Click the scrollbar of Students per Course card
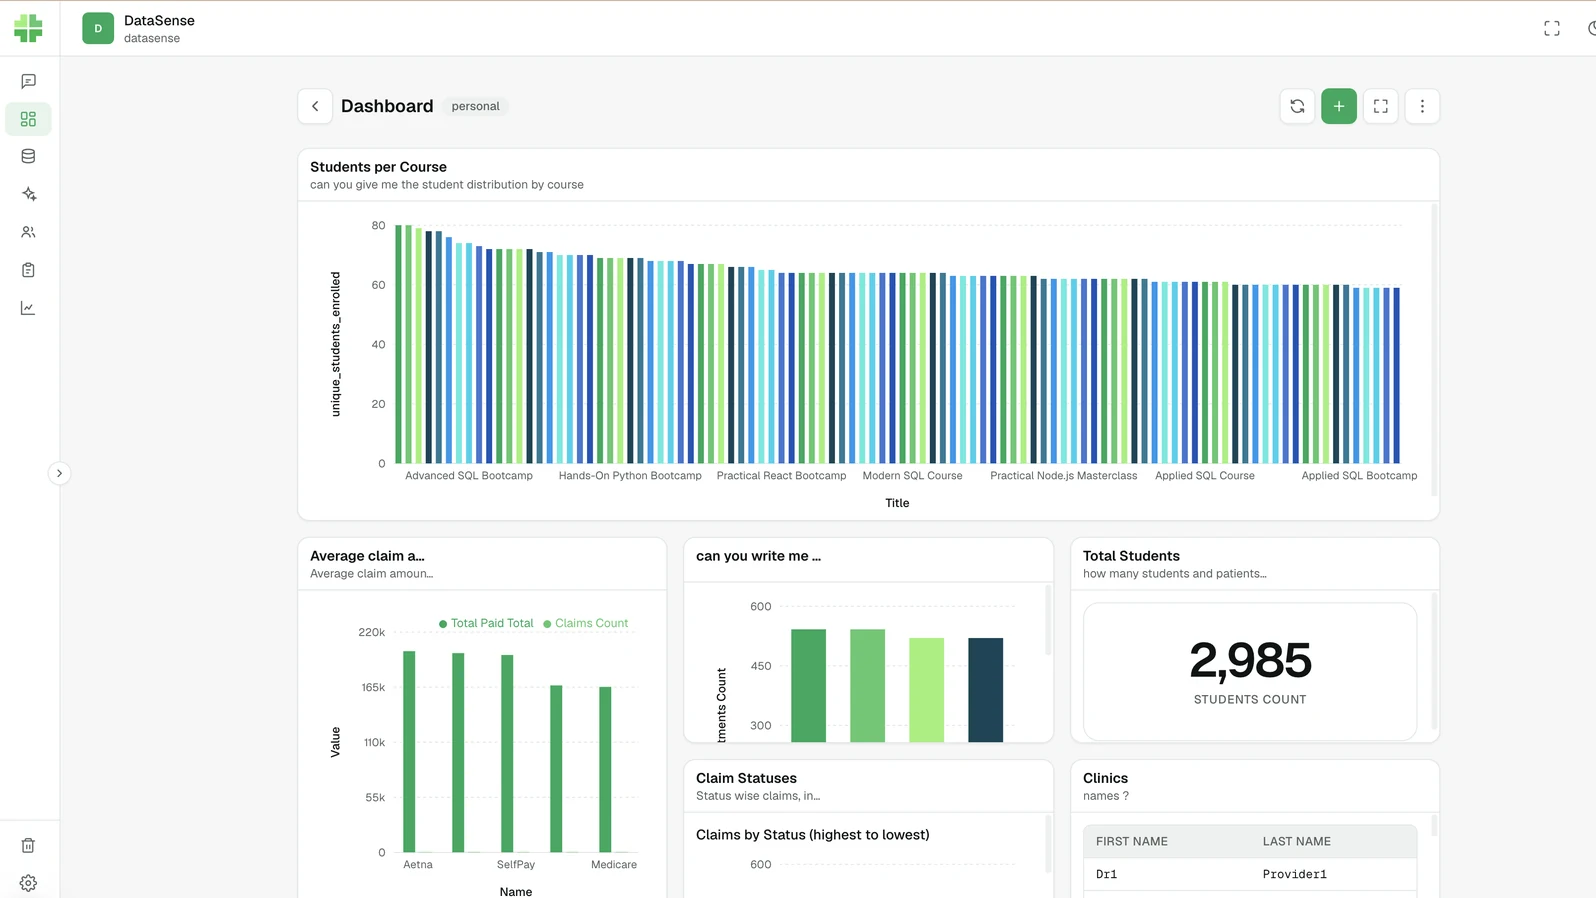Viewport: 1596px width, 898px height. [x=1434, y=350]
